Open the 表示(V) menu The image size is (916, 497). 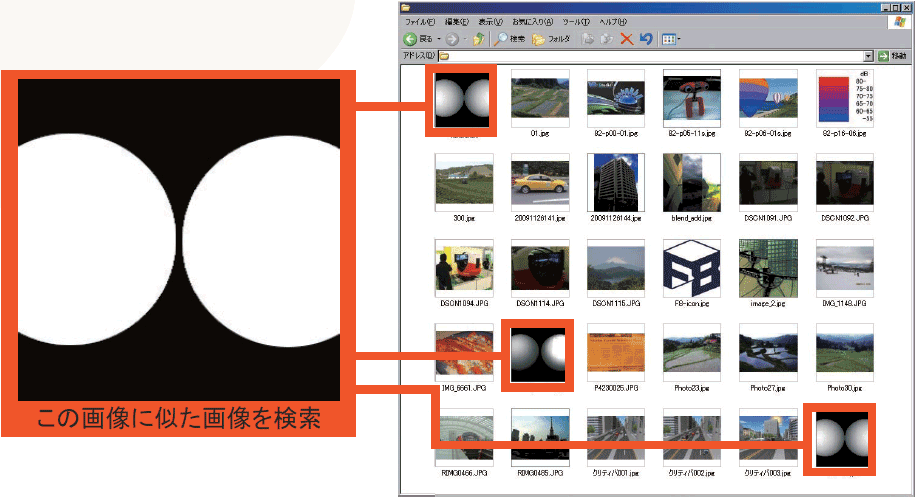click(x=491, y=22)
